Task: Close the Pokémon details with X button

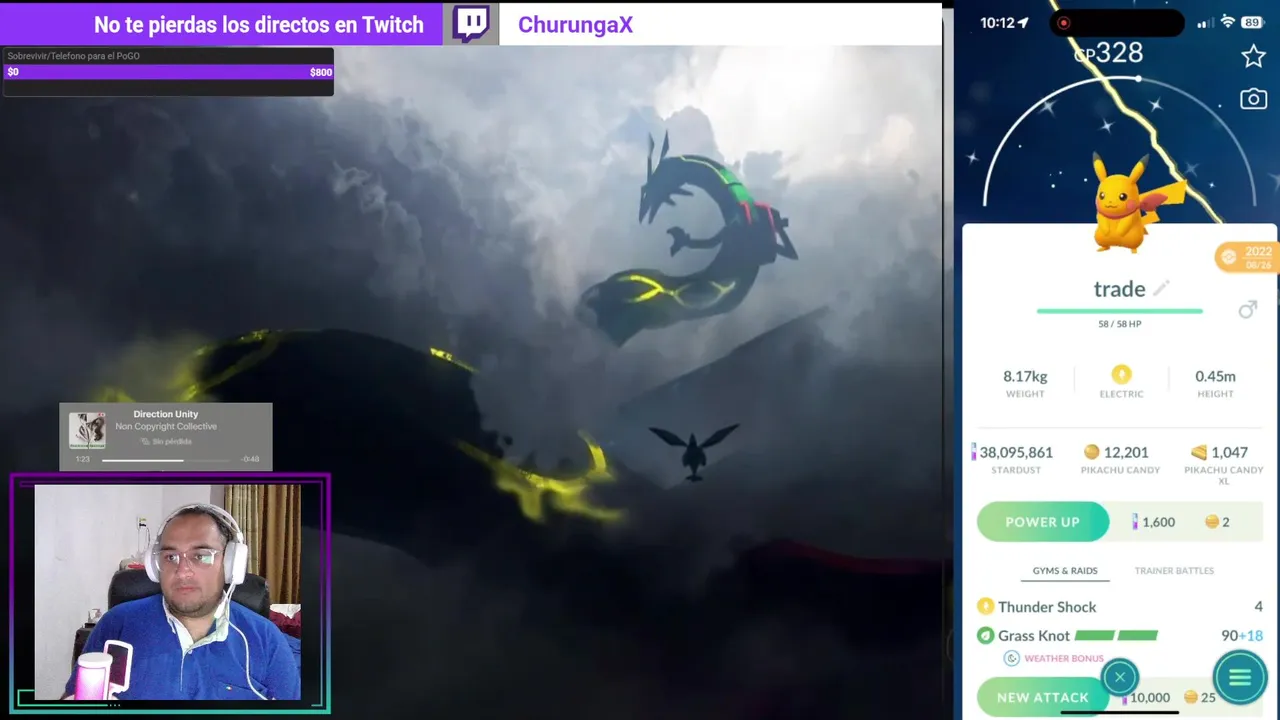Action: pos(1120,677)
